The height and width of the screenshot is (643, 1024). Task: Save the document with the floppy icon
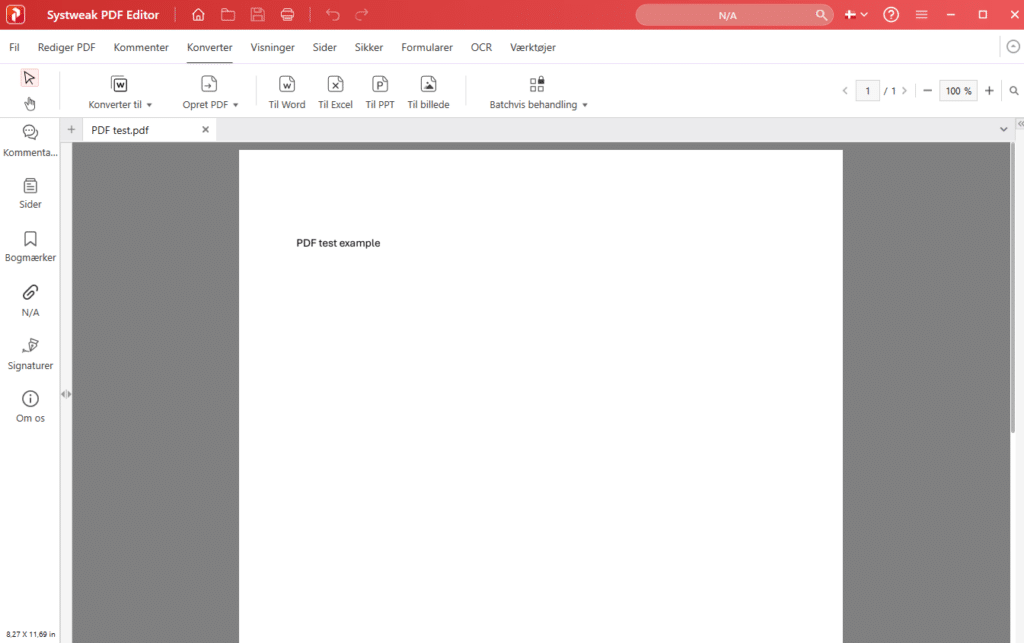click(257, 14)
